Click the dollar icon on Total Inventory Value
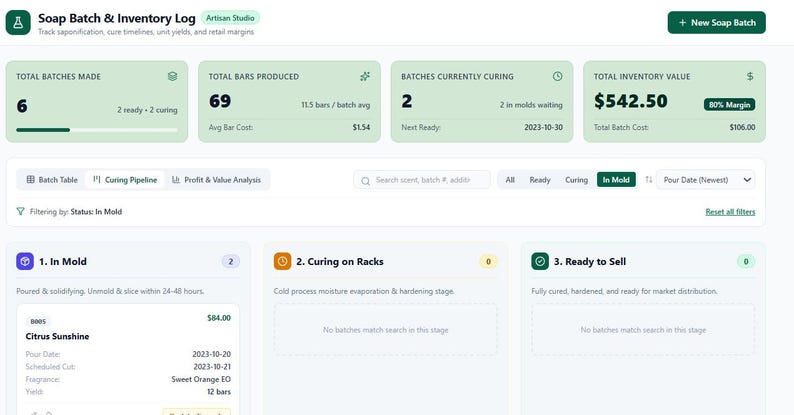 tap(750, 76)
